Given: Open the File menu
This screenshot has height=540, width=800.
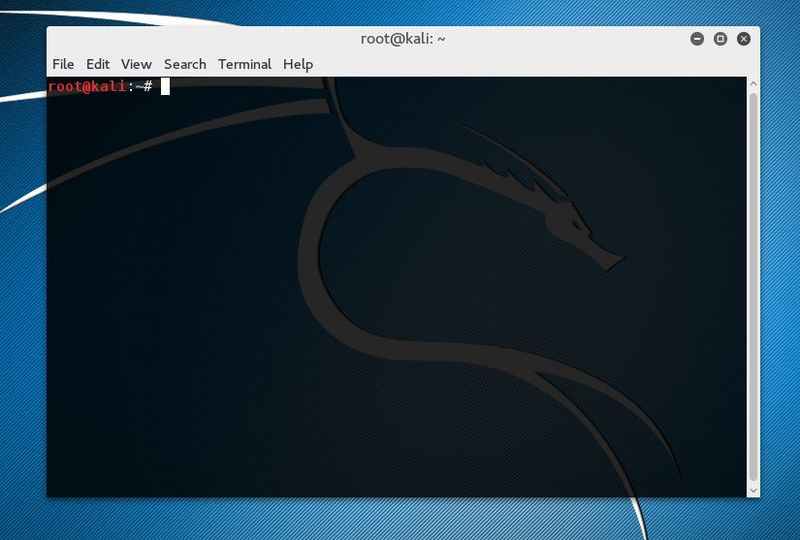Looking at the screenshot, I should tap(63, 64).
